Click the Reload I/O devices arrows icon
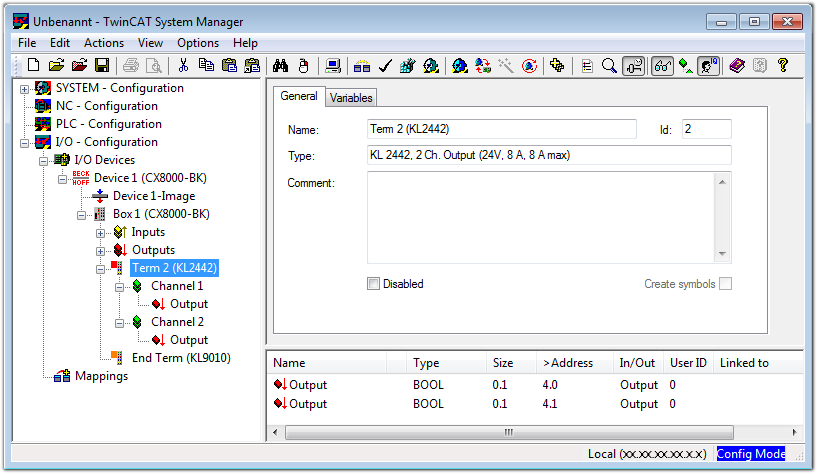The width and height of the screenshot is (817, 474). coord(483,66)
